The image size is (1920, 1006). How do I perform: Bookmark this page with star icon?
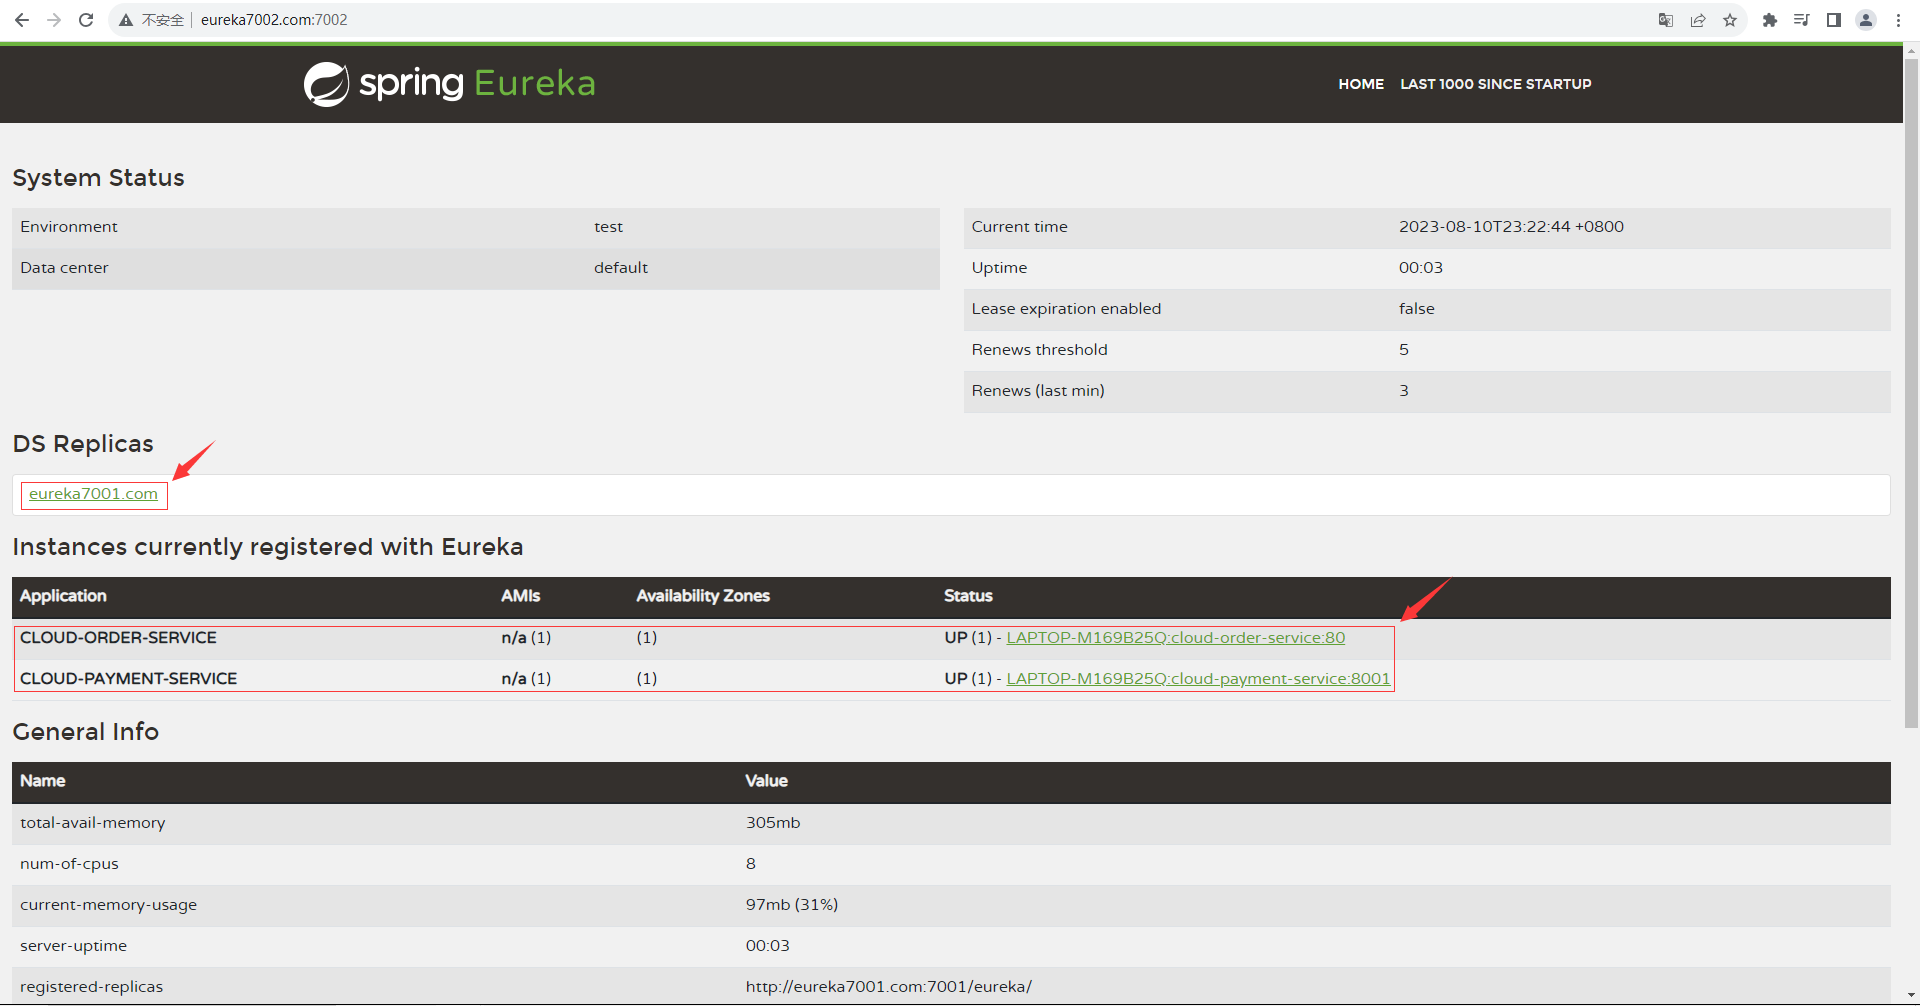coord(1730,20)
